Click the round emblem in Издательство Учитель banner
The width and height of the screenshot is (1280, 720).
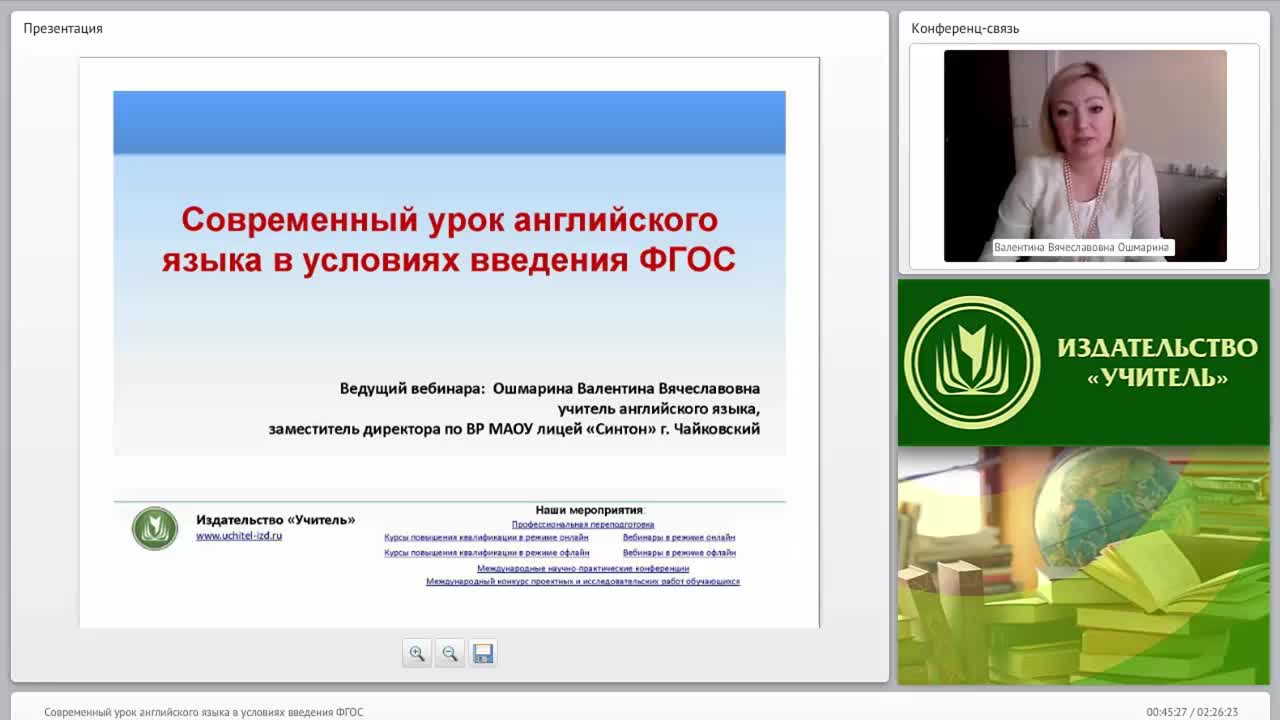(x=972, y=362)
